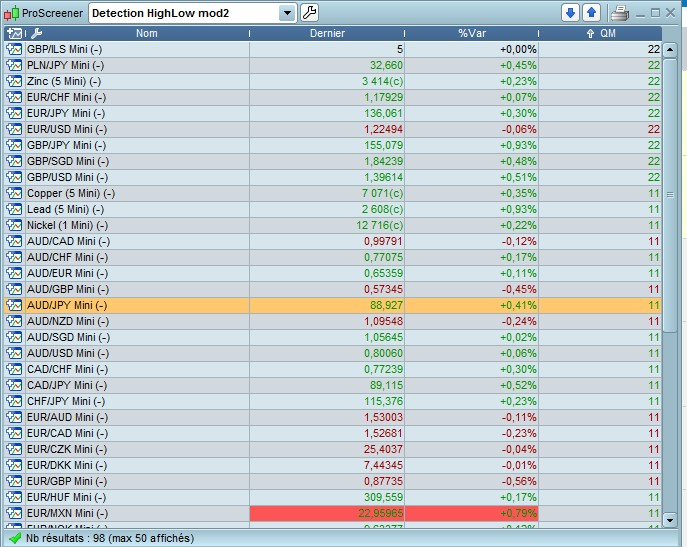Screen dimensions: 687x547
Task: Open the screener selection dropdown arrow
Action: 288,13
